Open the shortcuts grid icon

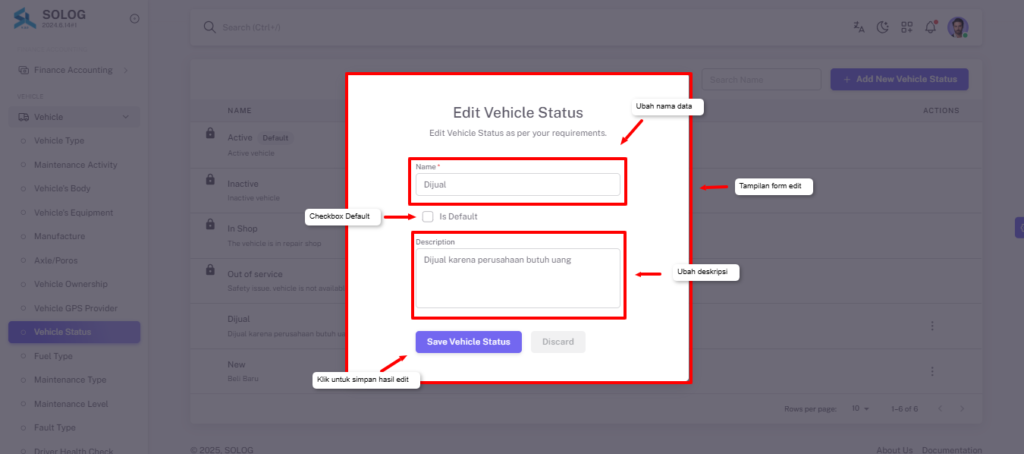pos(906,27)
